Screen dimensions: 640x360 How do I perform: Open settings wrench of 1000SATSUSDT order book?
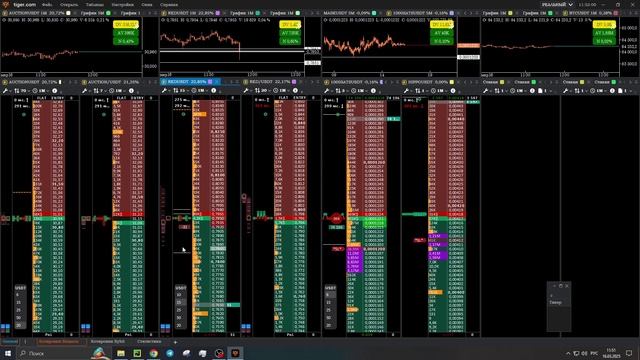(326, 91)
